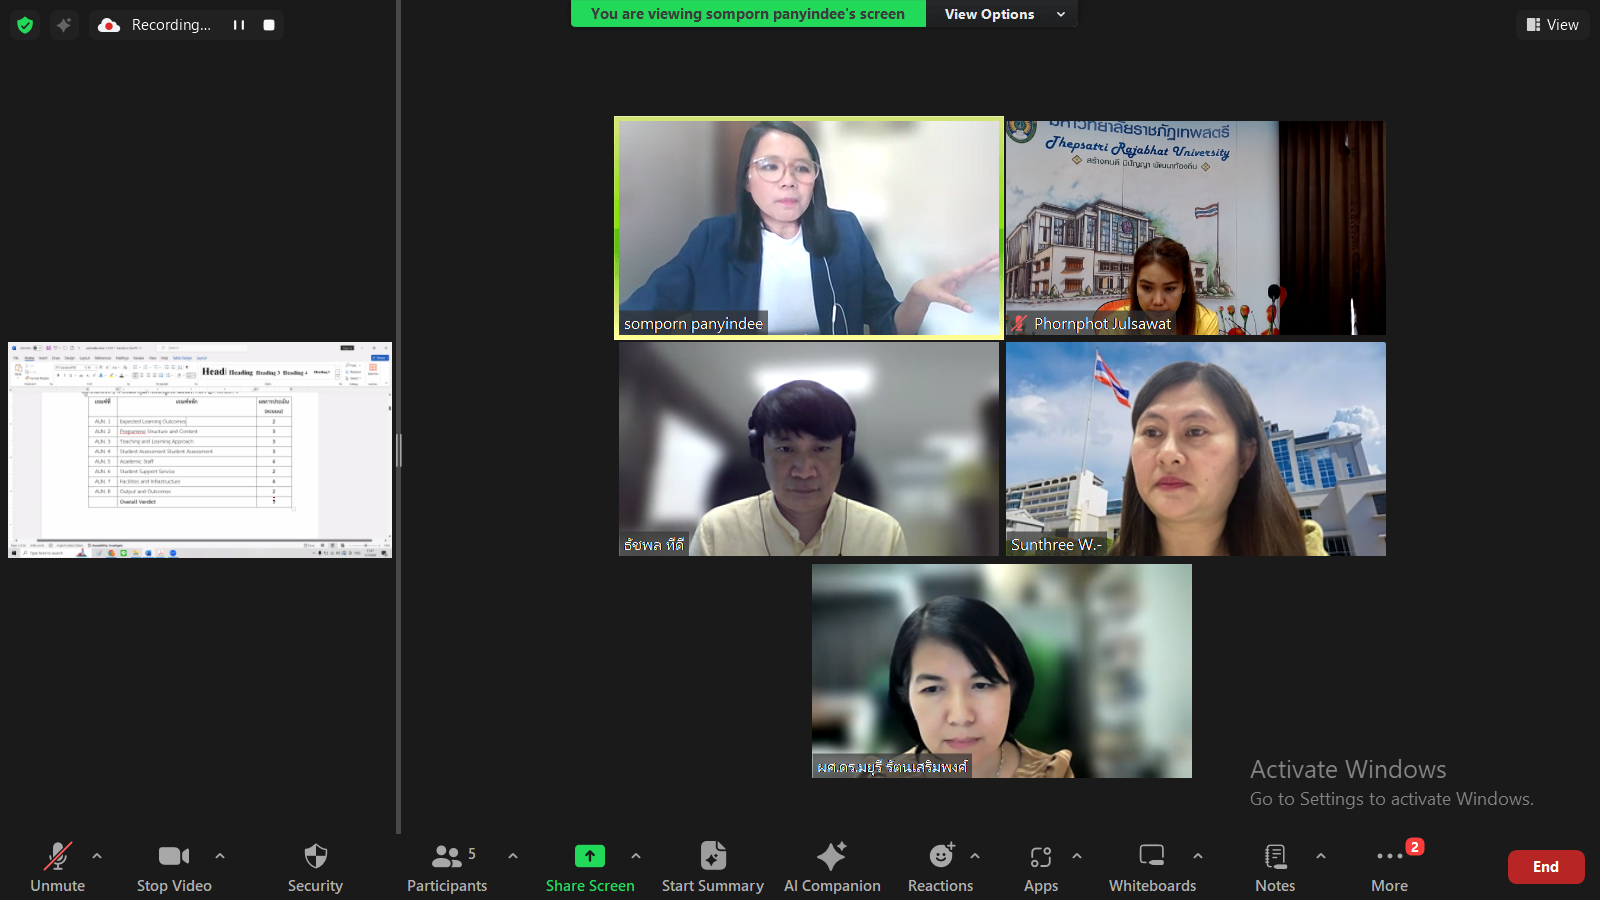Open the Security shield icon
1600x900 pixels.
[x=315, y=857]
